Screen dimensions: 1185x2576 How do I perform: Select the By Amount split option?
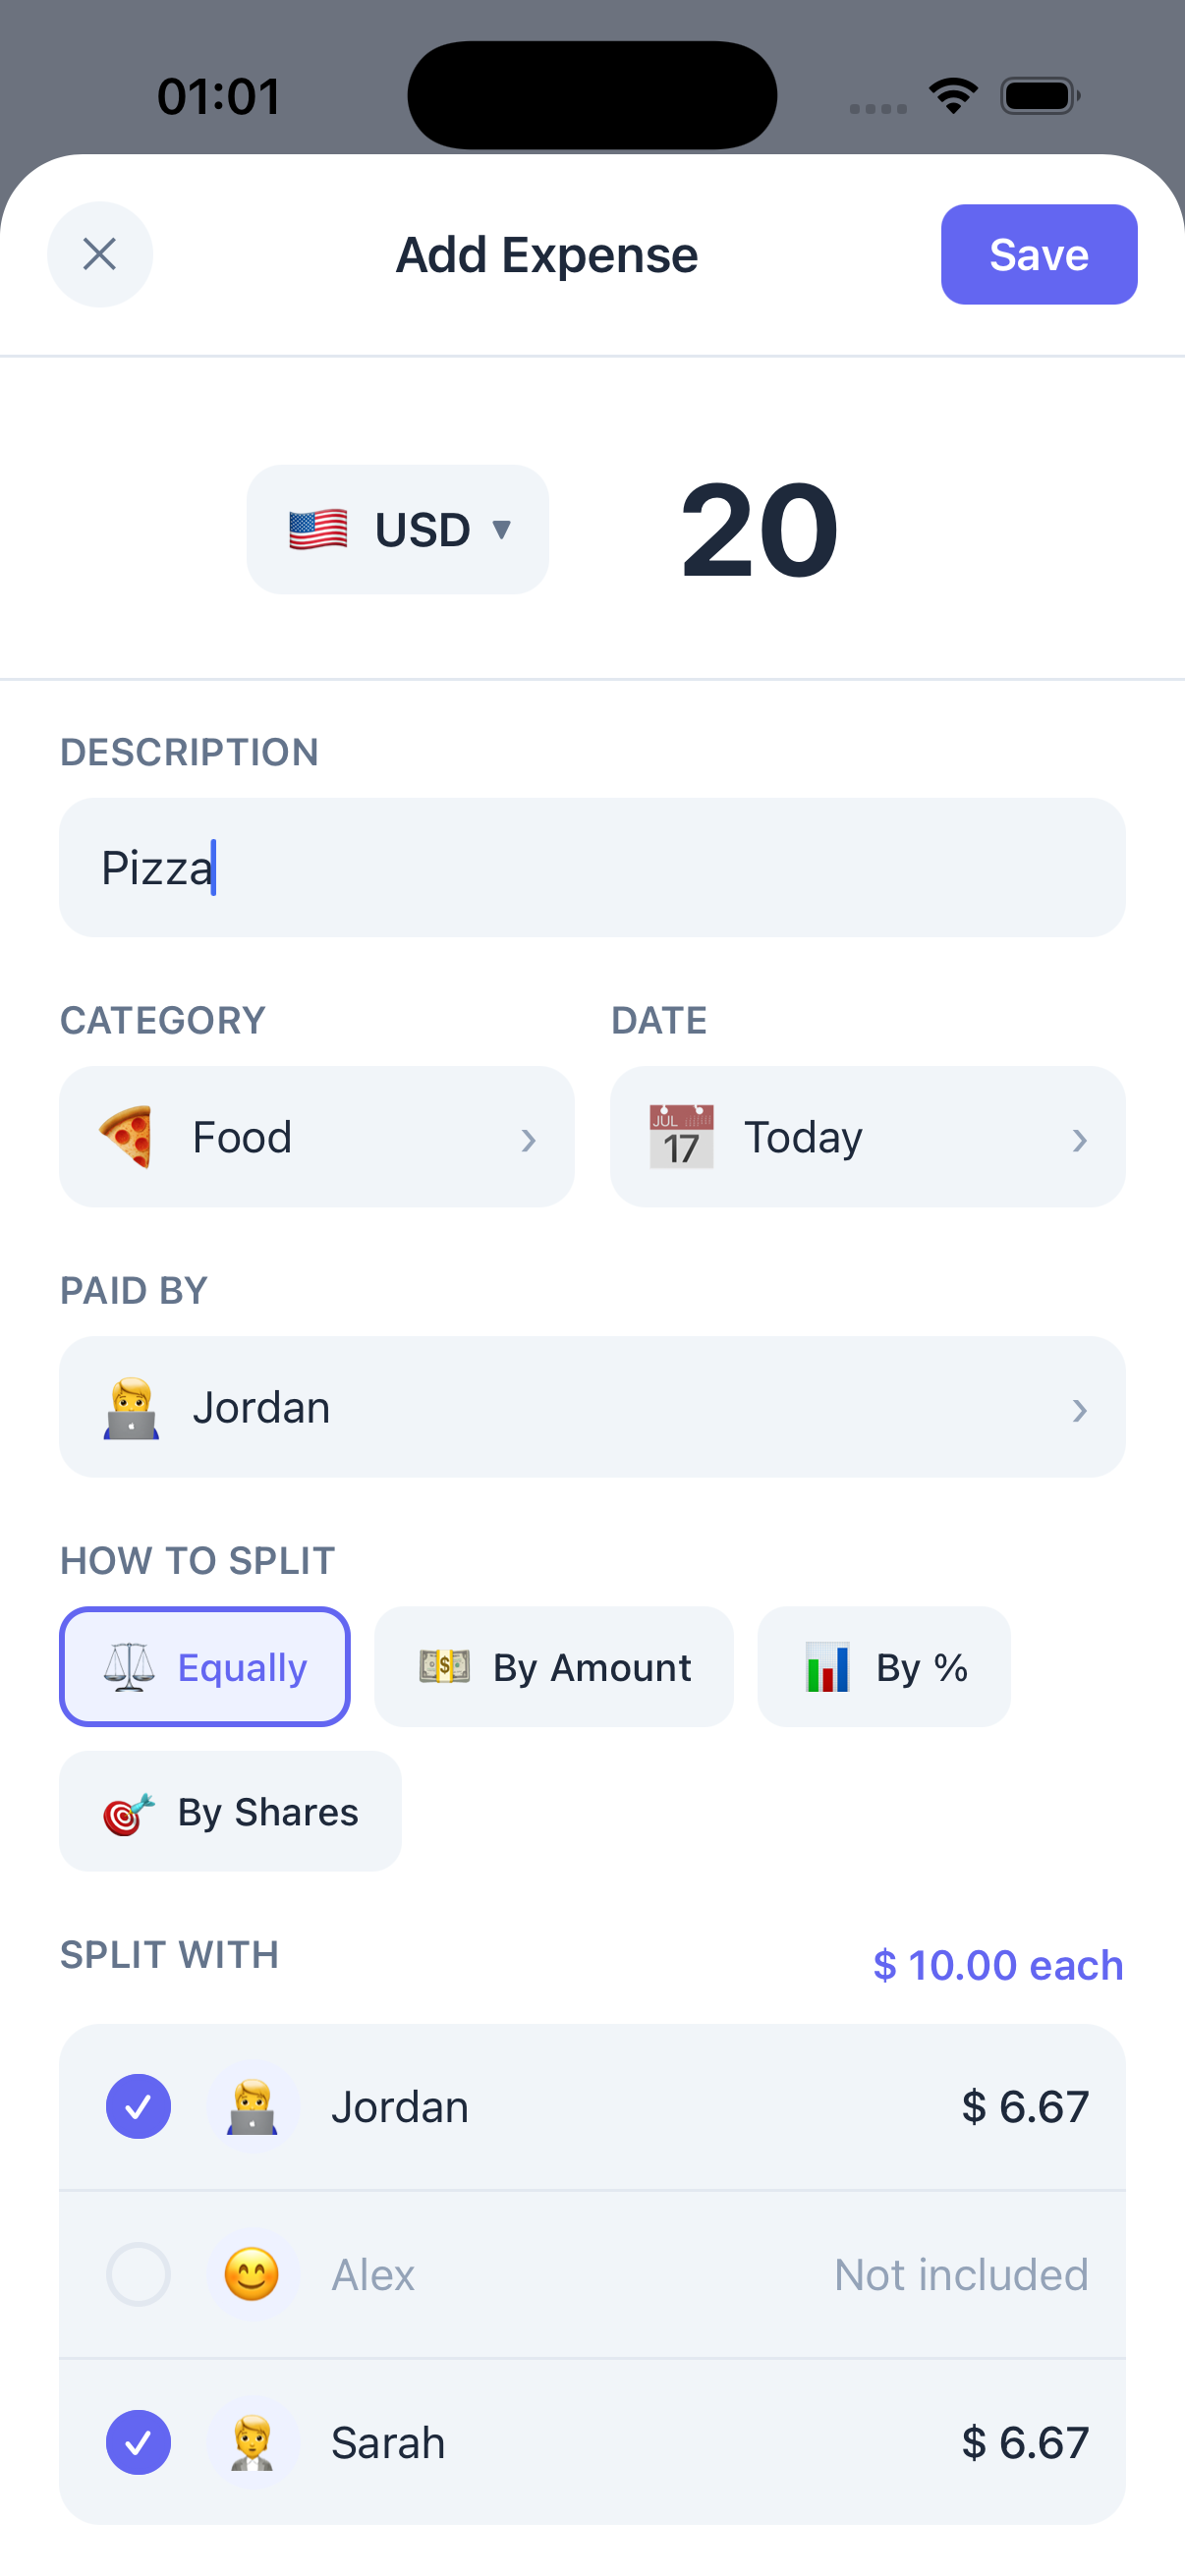pos(554,1667)
